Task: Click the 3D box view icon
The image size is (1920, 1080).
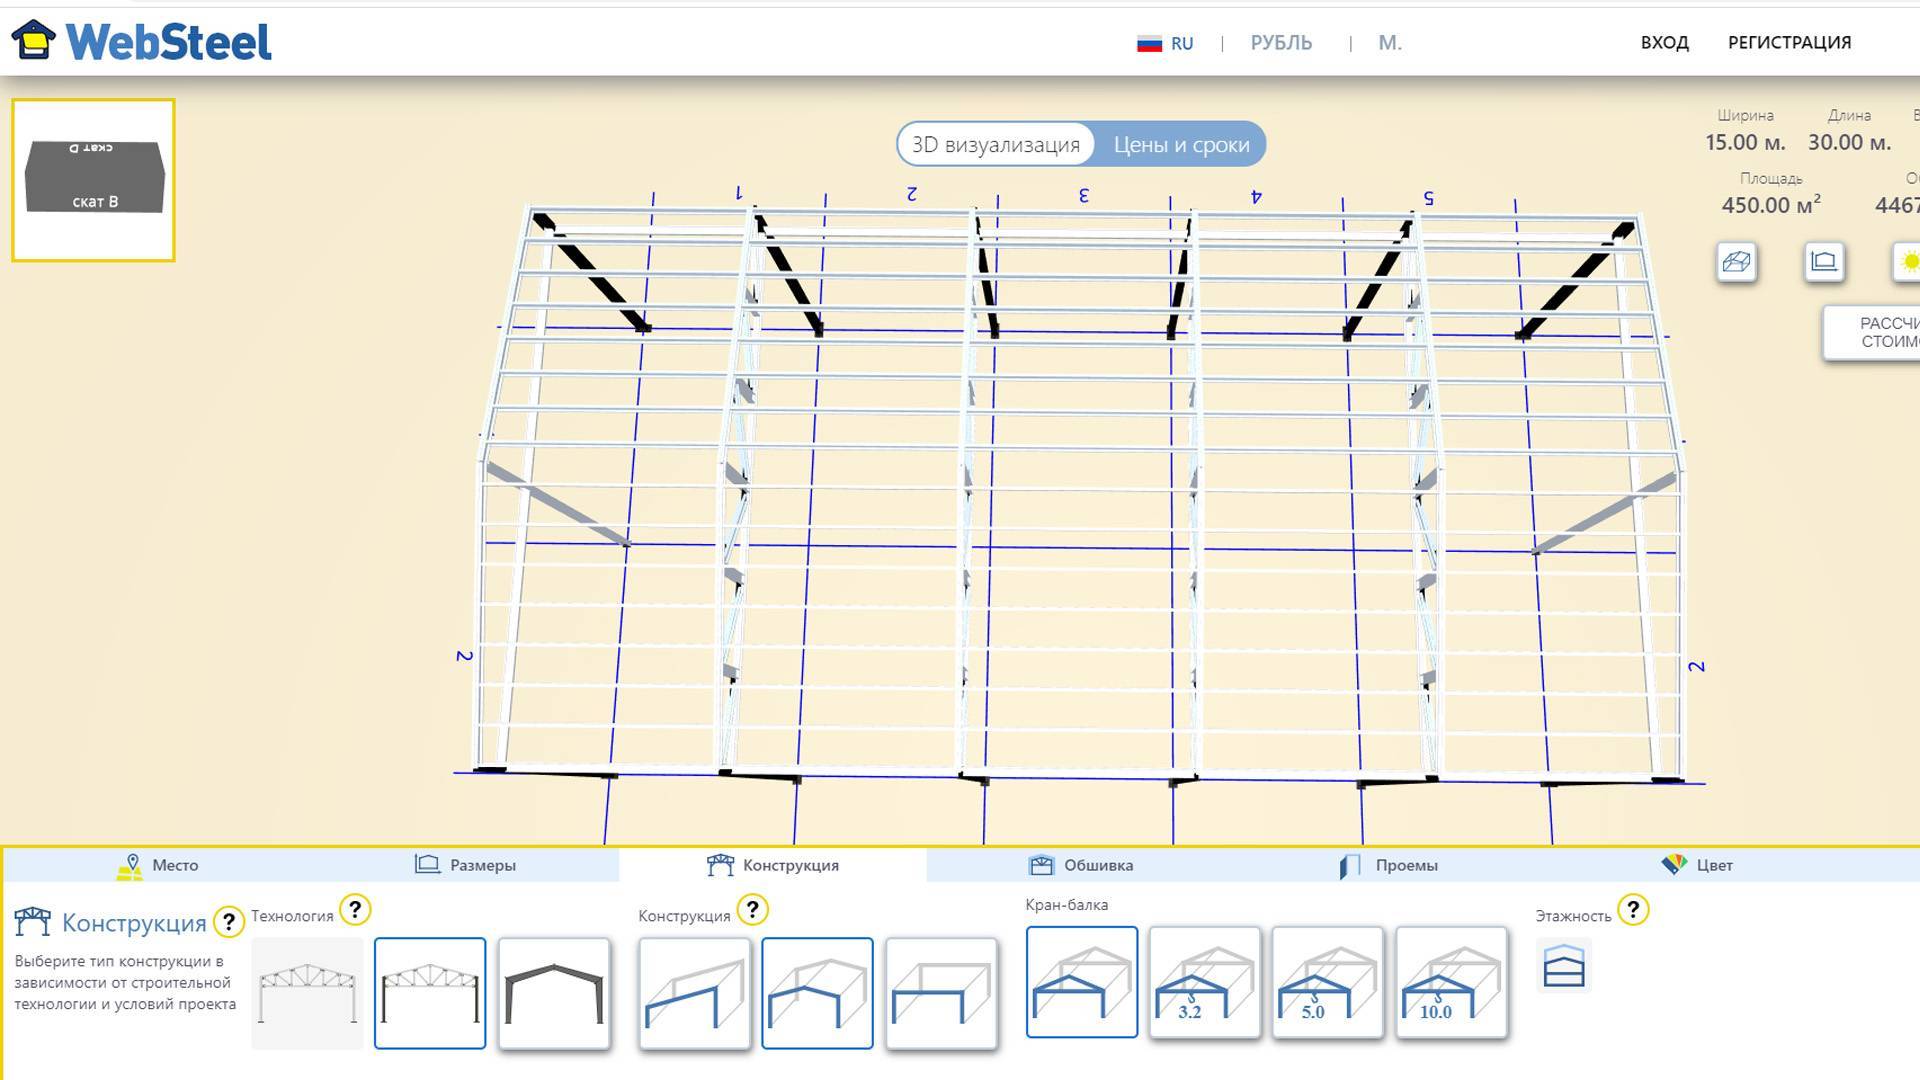Action: [1736, 262]
